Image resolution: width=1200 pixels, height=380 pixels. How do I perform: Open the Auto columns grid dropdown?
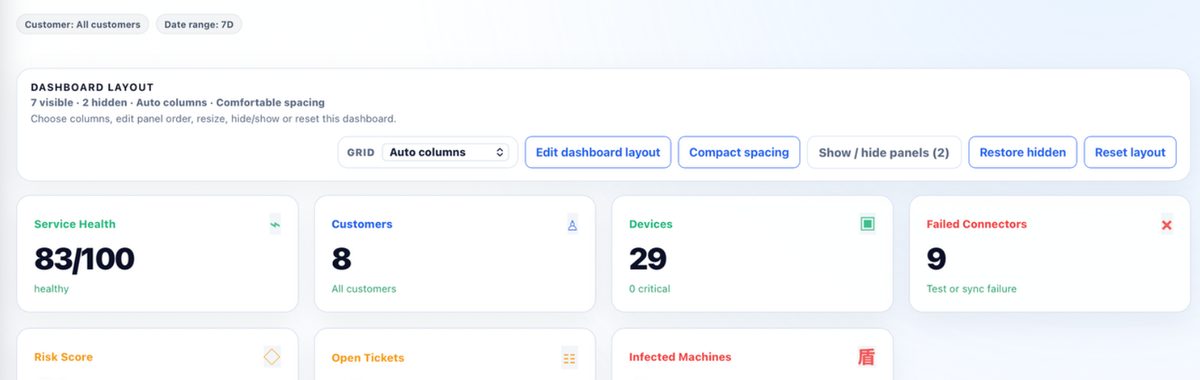446,152
